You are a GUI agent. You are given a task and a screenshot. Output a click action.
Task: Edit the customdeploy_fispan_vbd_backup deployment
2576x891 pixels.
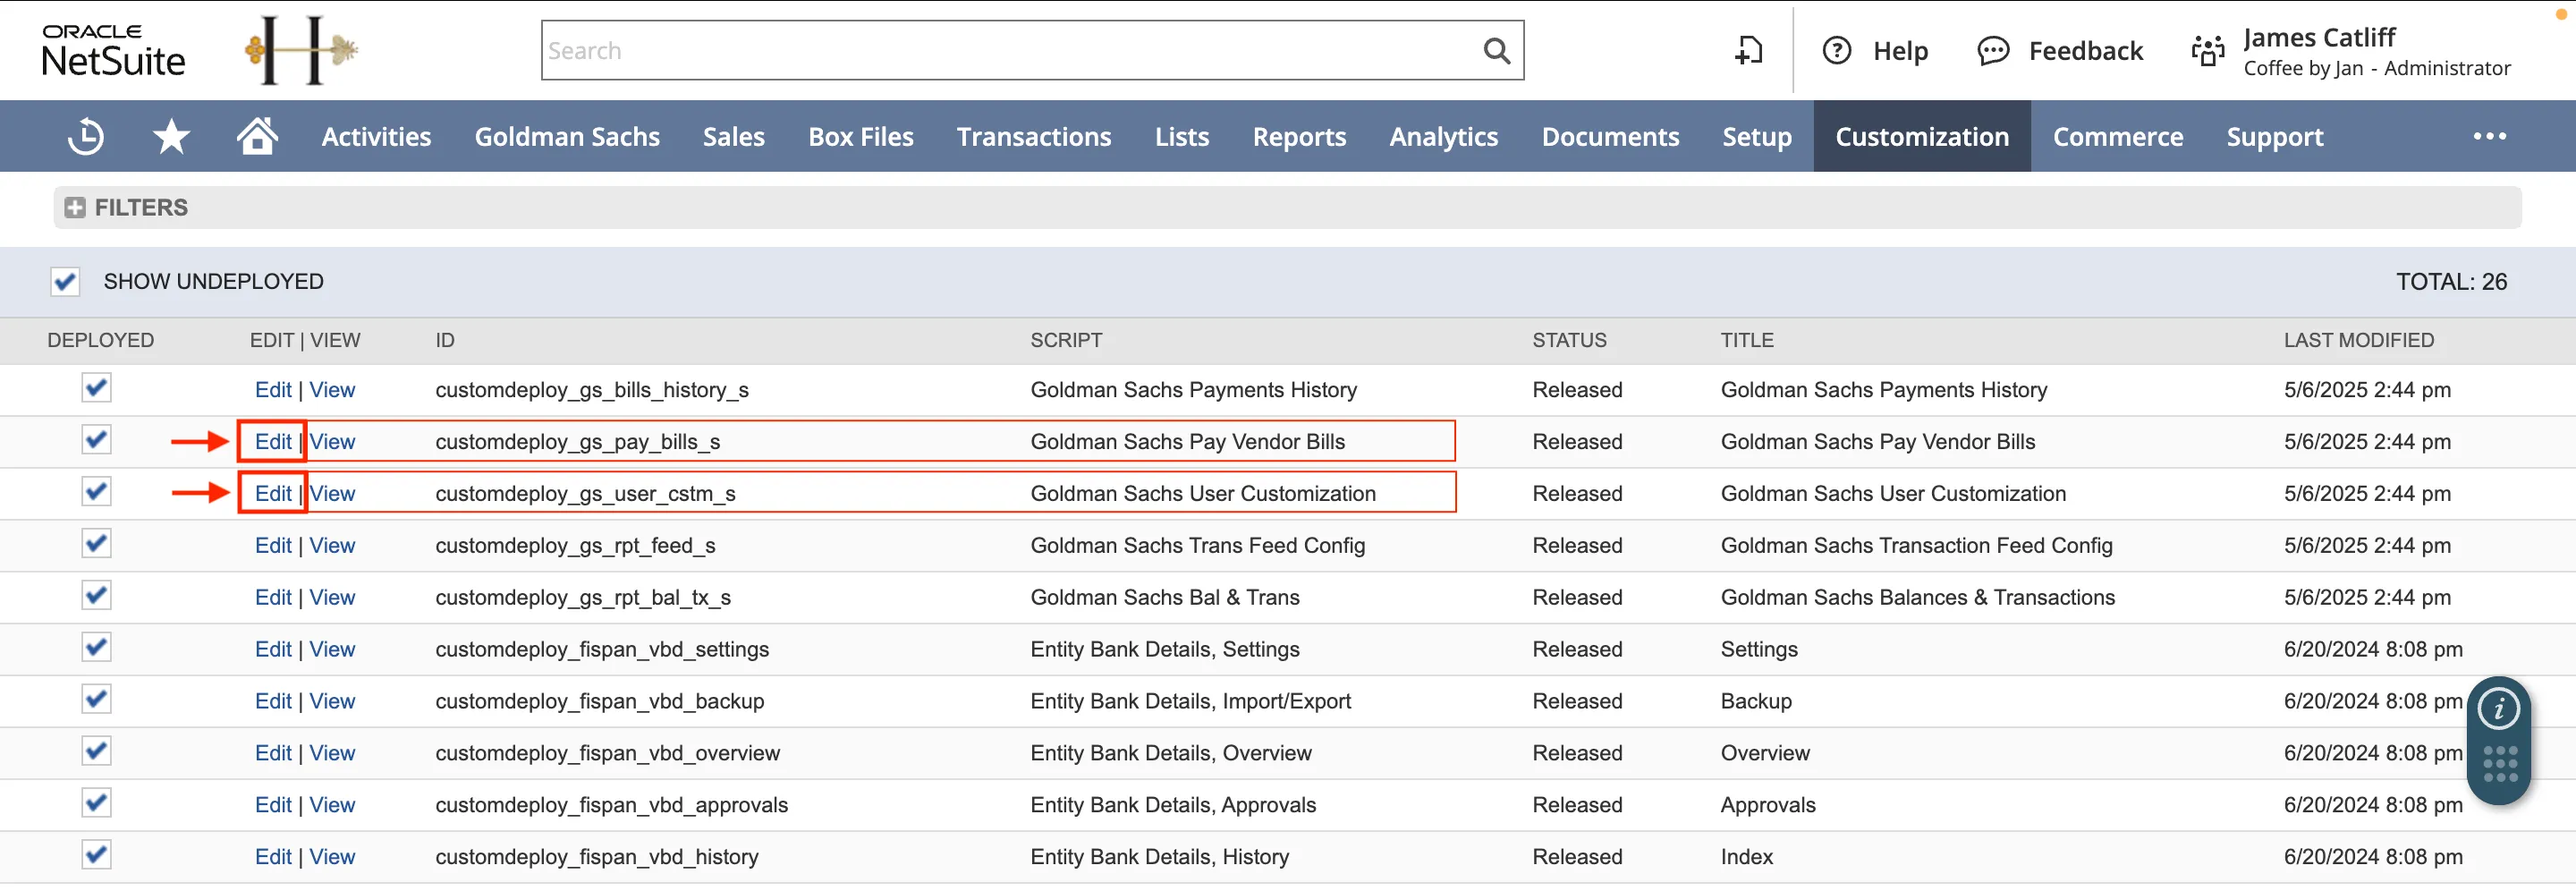click(x=272, y=702)
